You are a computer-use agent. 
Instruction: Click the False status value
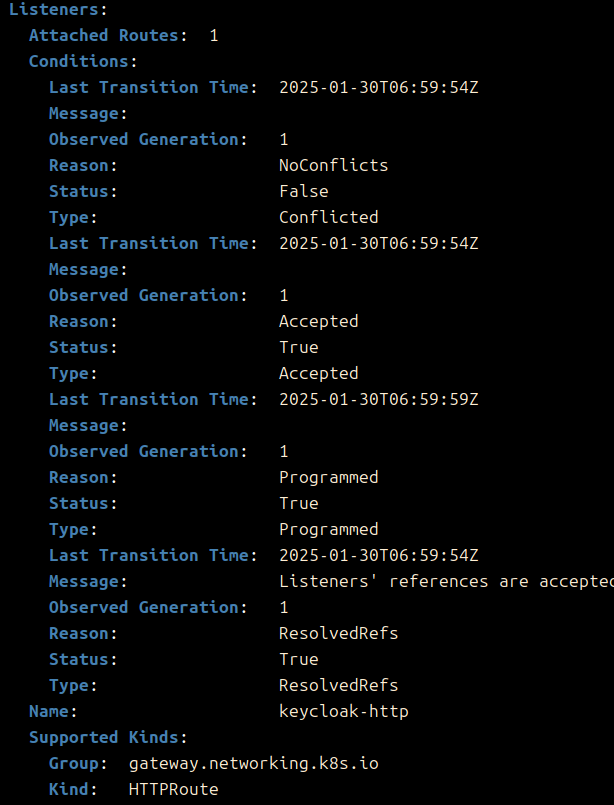(x=303, y=191)
